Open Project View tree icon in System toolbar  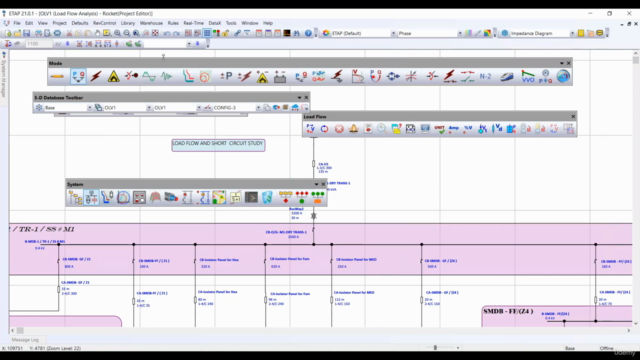75,198
